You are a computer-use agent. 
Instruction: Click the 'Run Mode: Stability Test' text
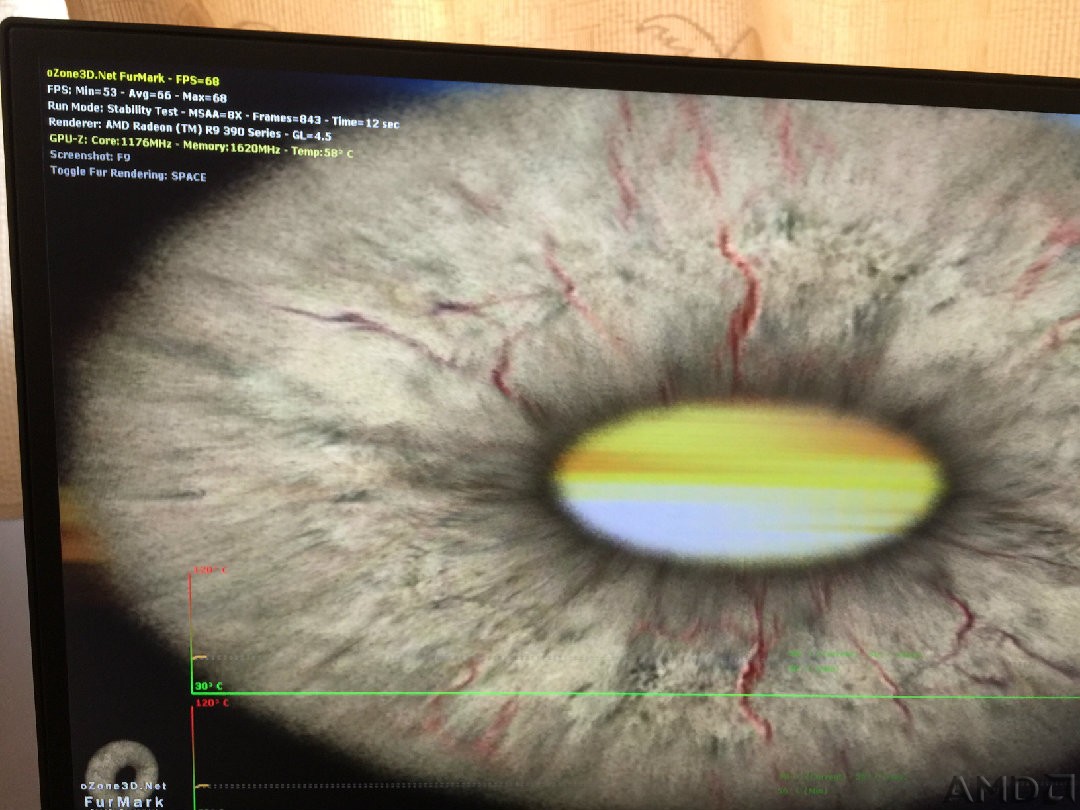(x=112, y=108)
